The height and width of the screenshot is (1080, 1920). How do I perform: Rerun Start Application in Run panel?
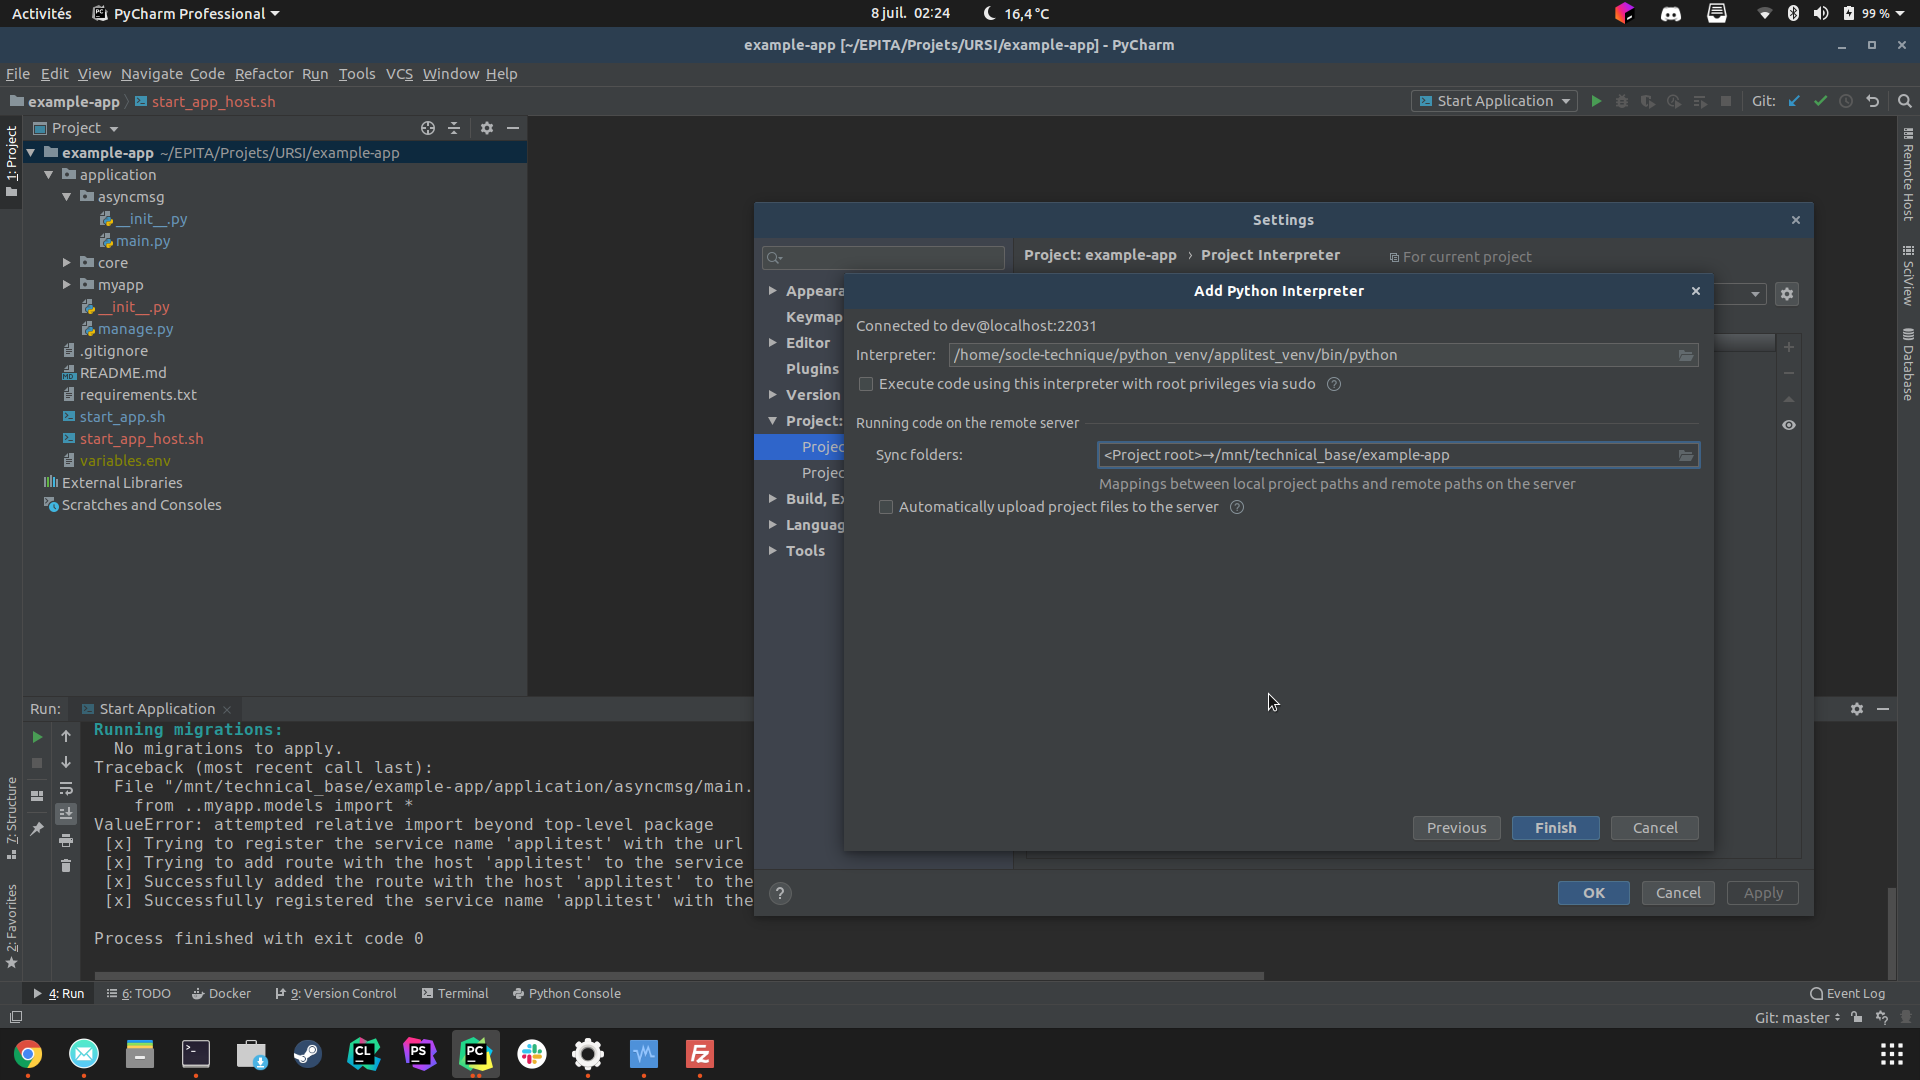coord(37,737)
